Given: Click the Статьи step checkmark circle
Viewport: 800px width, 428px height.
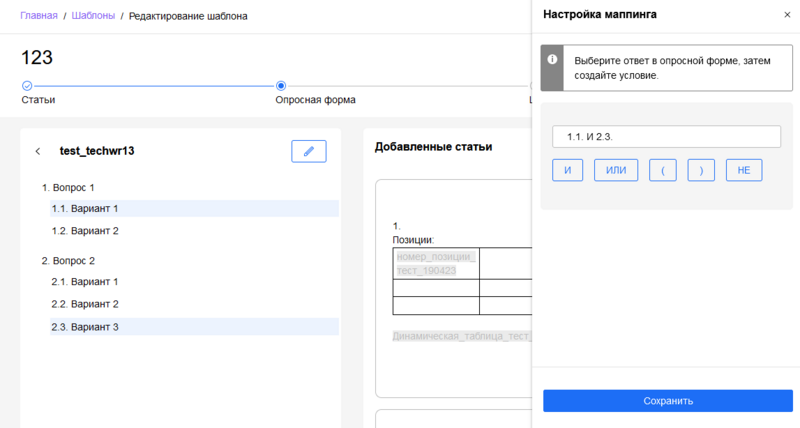Looking at the screenshot, I should tap(27, 86).
